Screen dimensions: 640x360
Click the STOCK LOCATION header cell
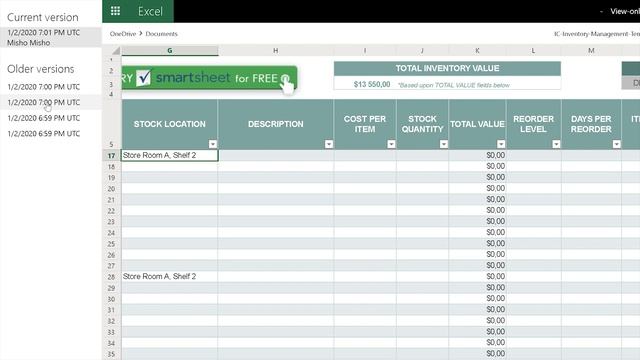[x=170, y=124]
